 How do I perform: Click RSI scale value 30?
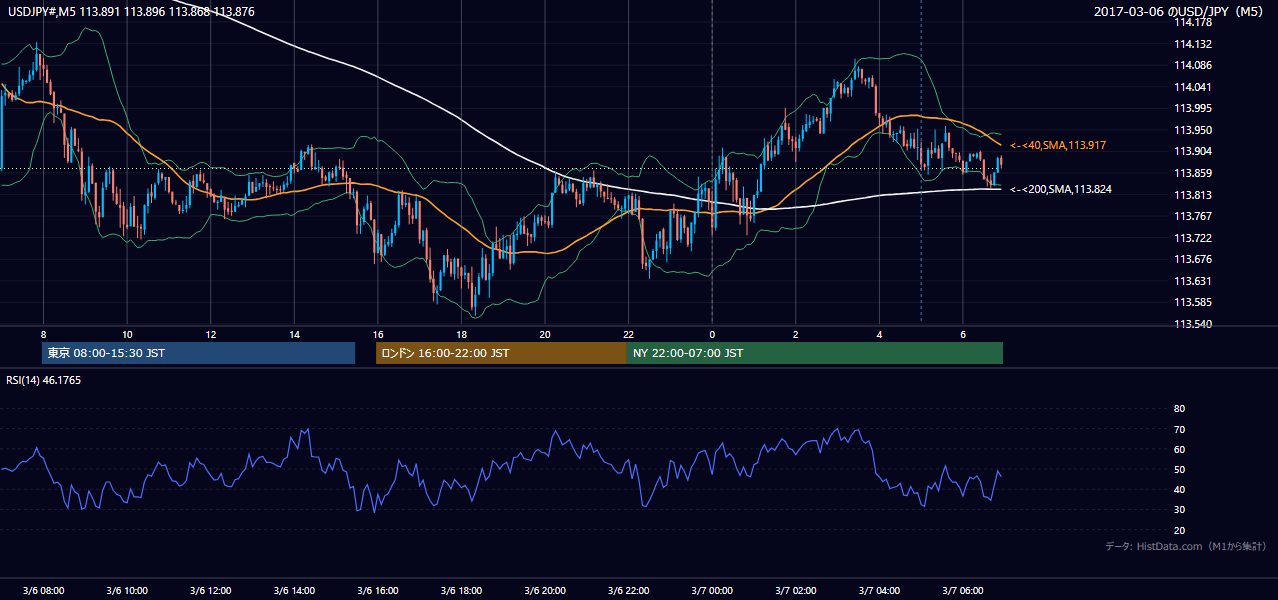click(x=1180, y=510)
